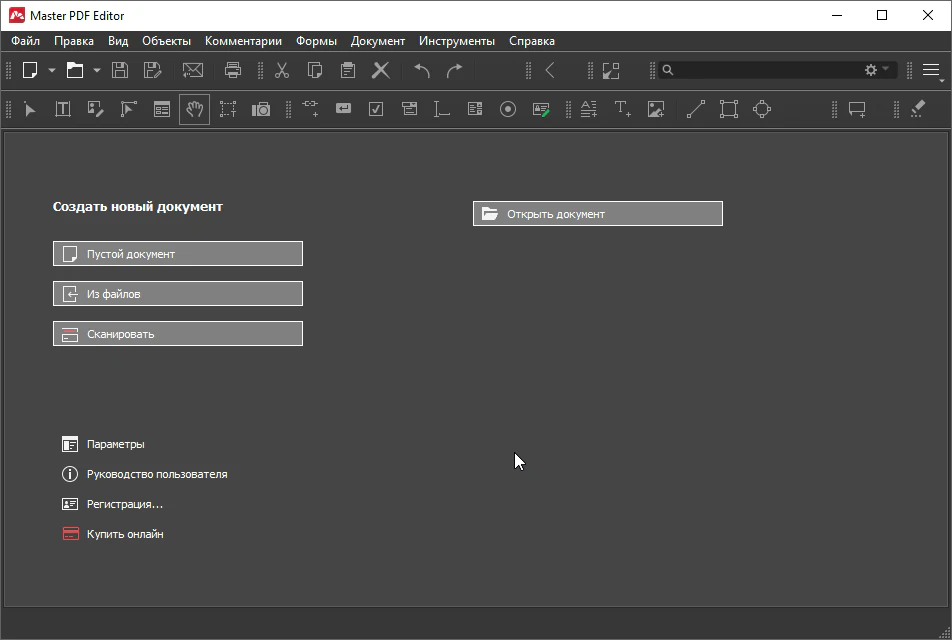Open the Инструменты menu
Viewport: 952px width, 640px height.
pos(457,41)
